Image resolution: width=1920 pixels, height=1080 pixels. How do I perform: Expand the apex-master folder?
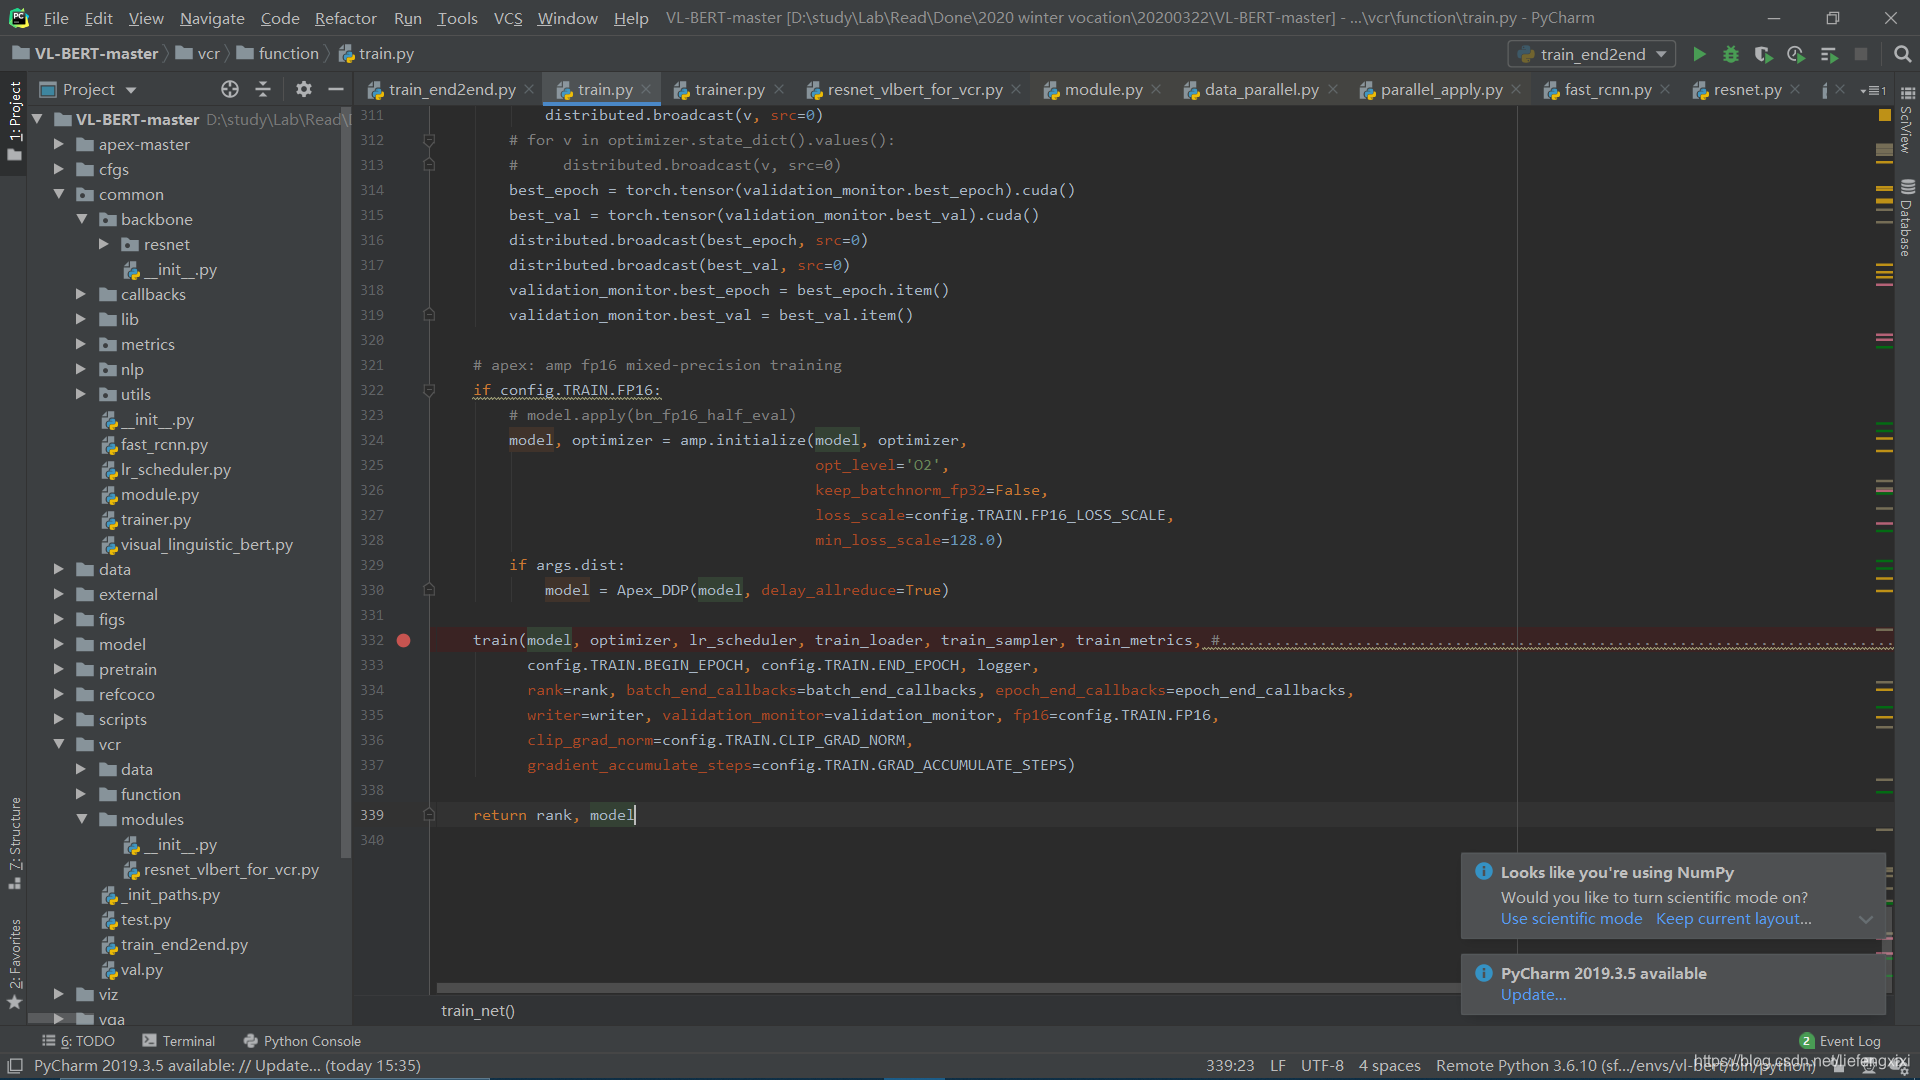(x=58, y=144)
